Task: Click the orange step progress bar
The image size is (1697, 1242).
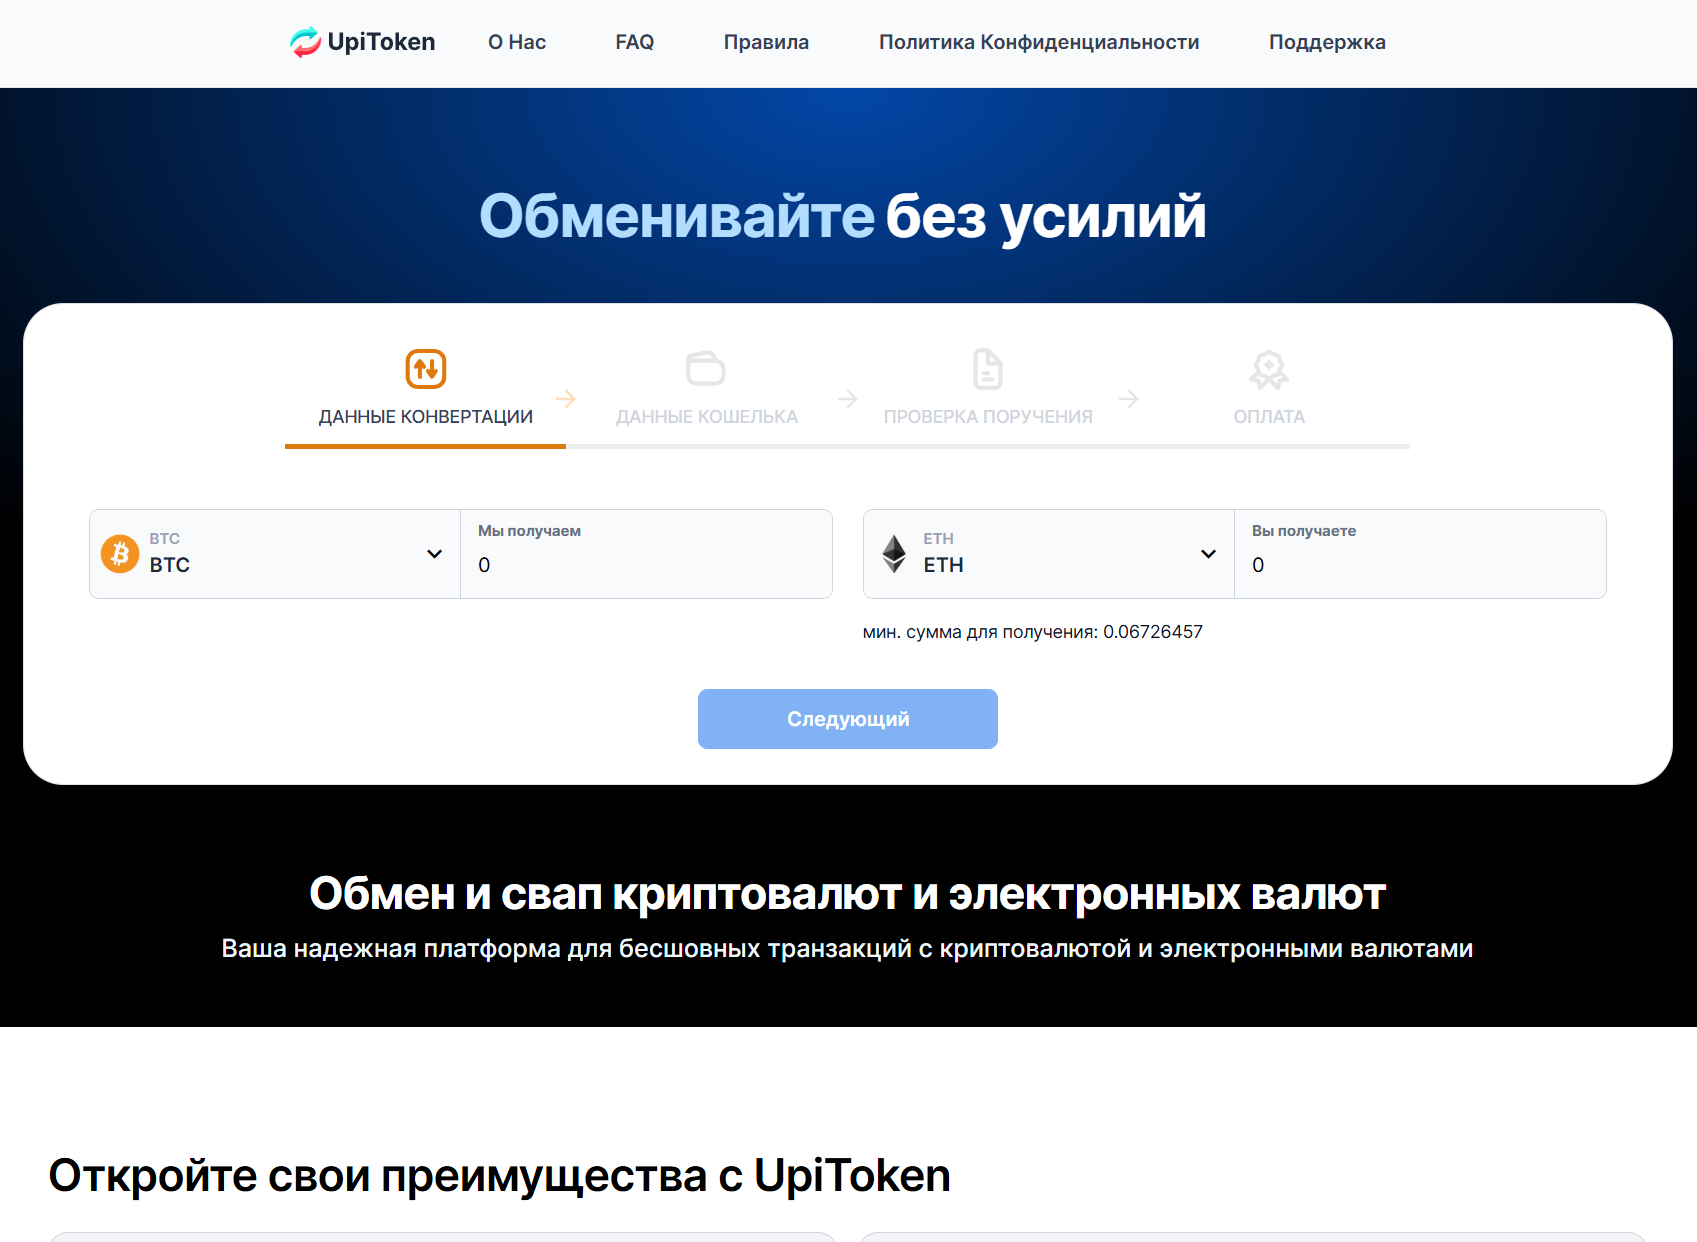Action: (x=424, y=448)
